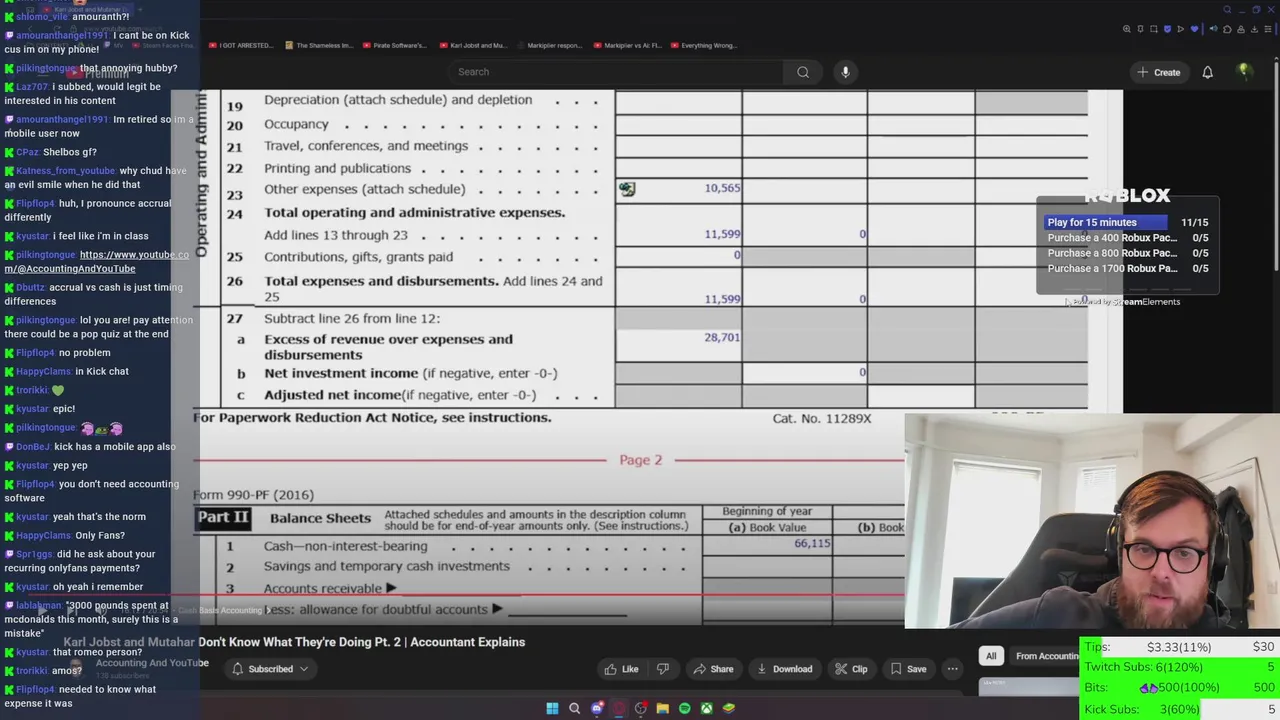This screenshot has width=1280, height=720.
Task: Click the pinboard pin icon in browser toolbar
Action: tap(1141, 29)
